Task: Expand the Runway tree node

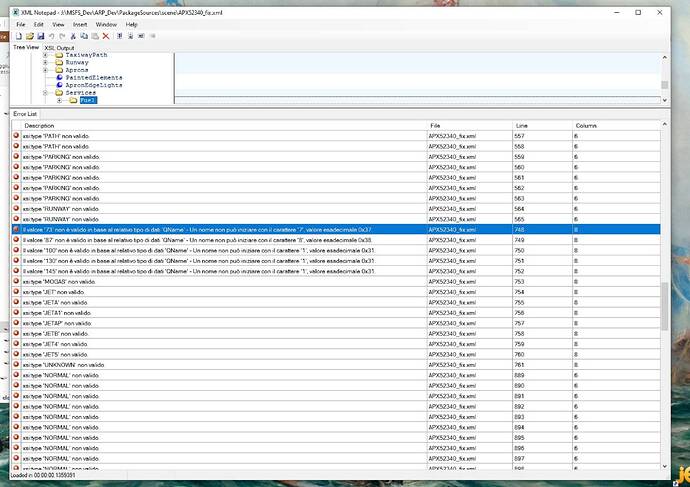Action: [45, 62]
